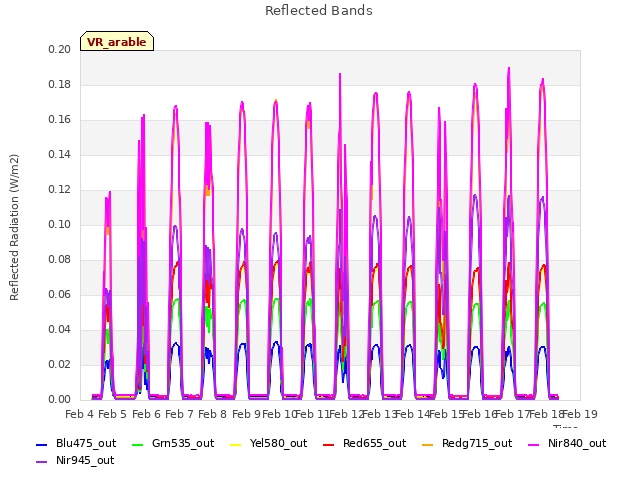Select the Red655_out legend label
This screenshot has height=480, width=640.
374,443
